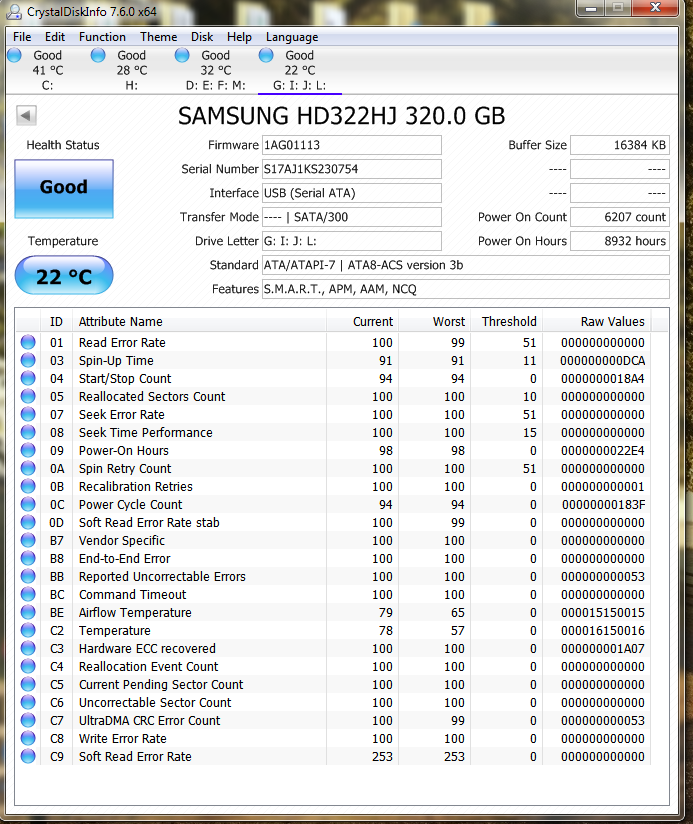693x824 pixels.
Task: Click the Threshold column header
Action: [506, 322]
